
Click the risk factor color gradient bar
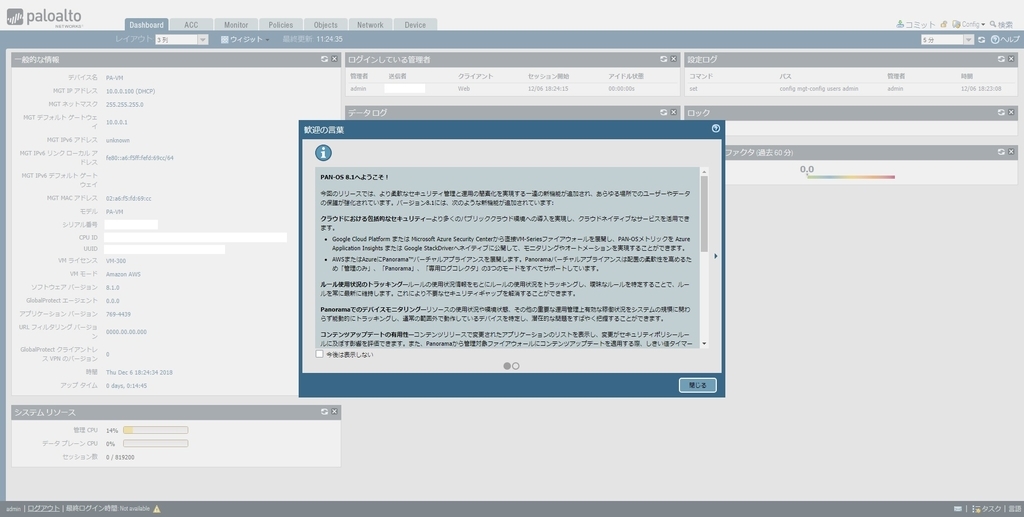pos(851,177)
